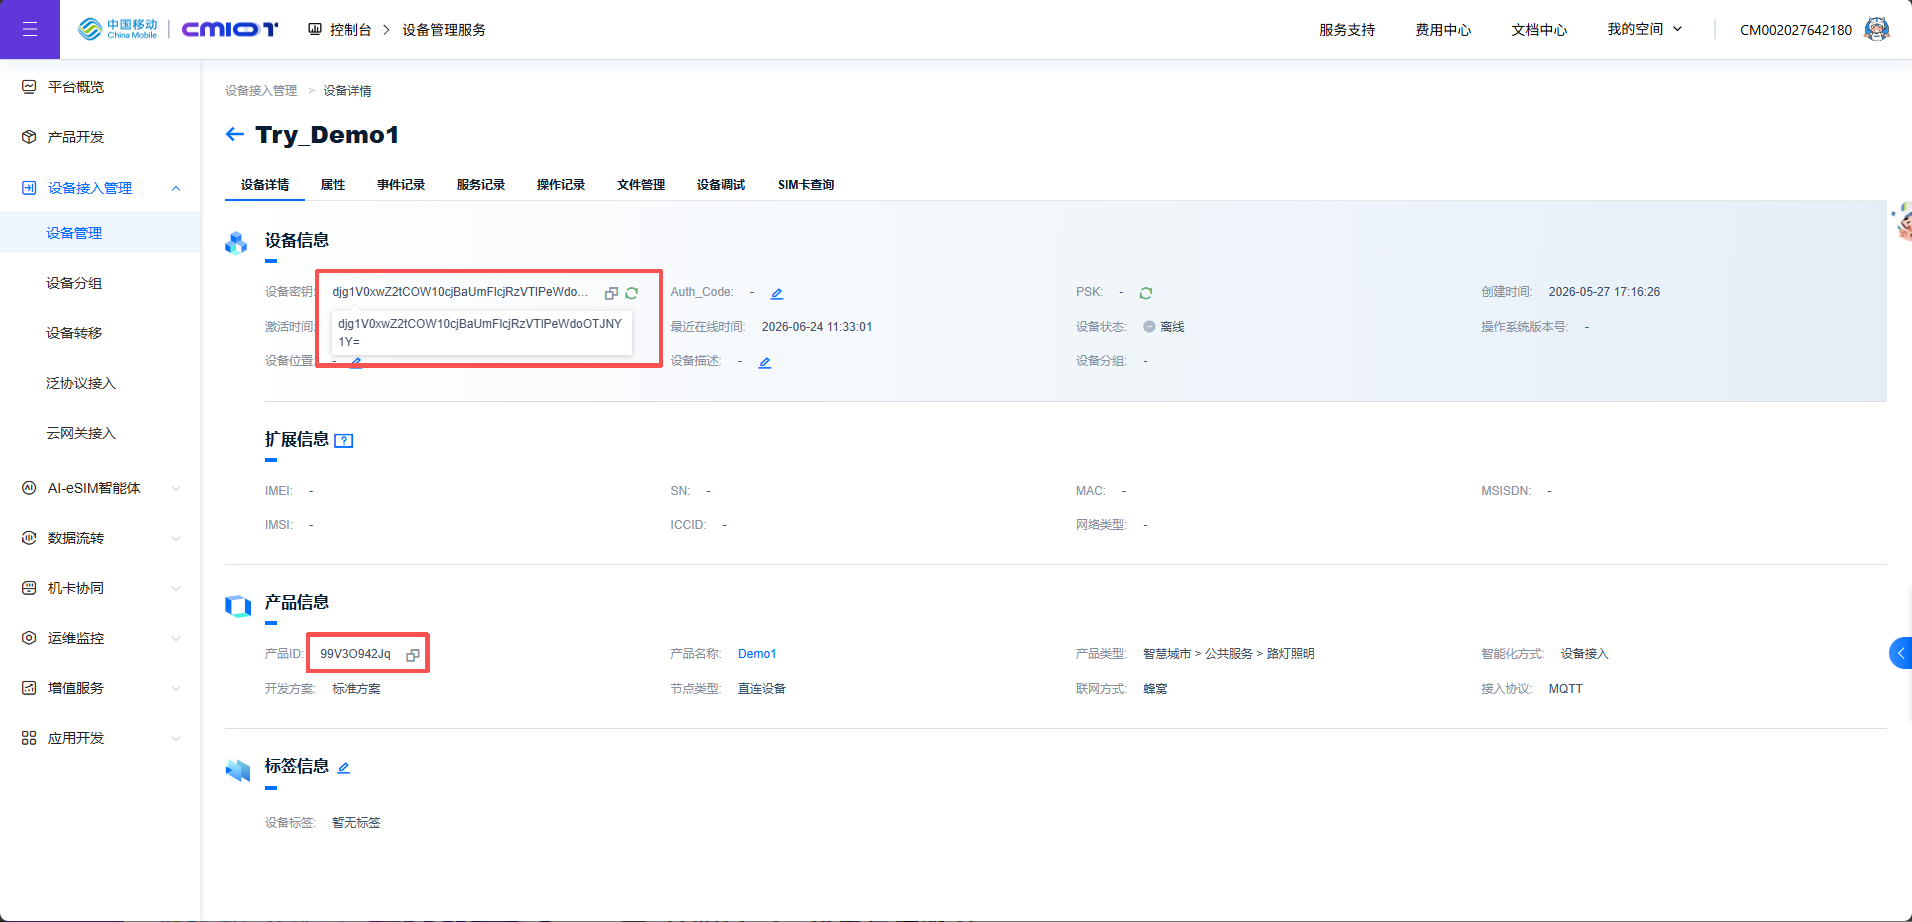Click the 暂无标签 tag text
This screenshot has height=922, width=1912.
[356, 823]
